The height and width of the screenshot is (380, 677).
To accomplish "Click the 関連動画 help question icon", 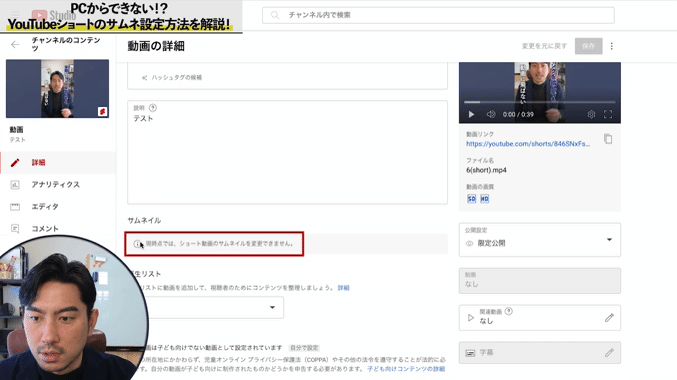I will (509, 311).
